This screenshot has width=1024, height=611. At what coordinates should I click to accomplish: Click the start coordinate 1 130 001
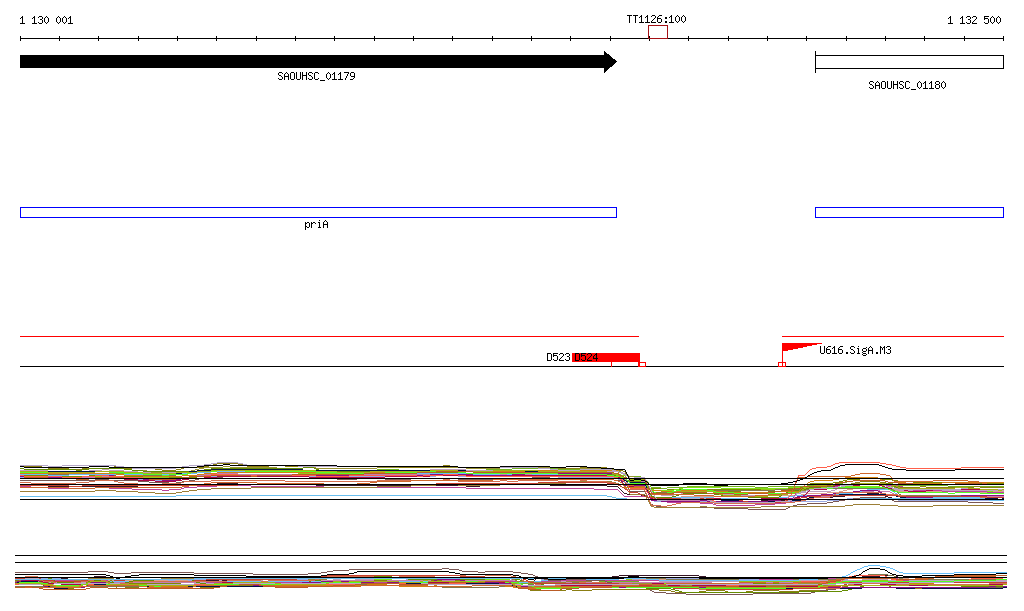(46, 20)
